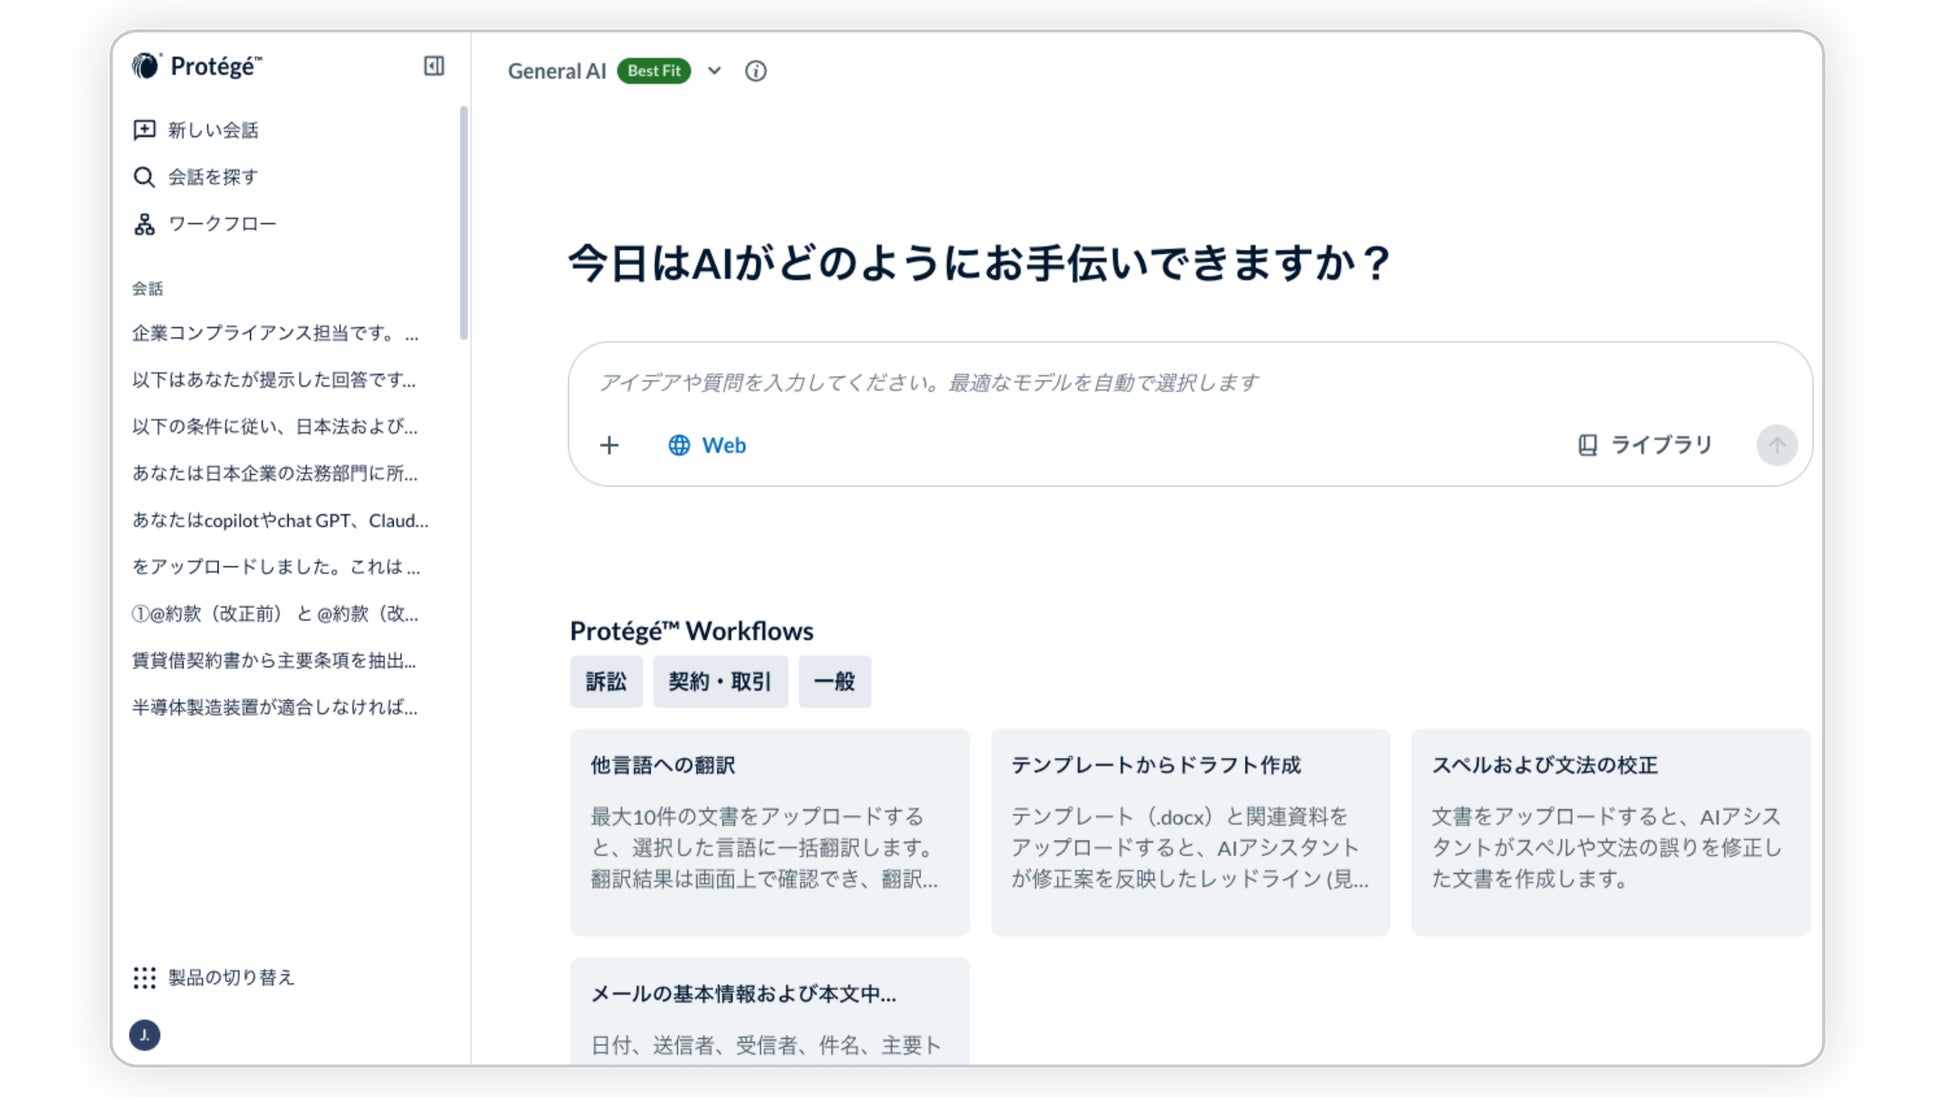
Task: Open conversation search (会話を探す)
Action: point(196,177)
